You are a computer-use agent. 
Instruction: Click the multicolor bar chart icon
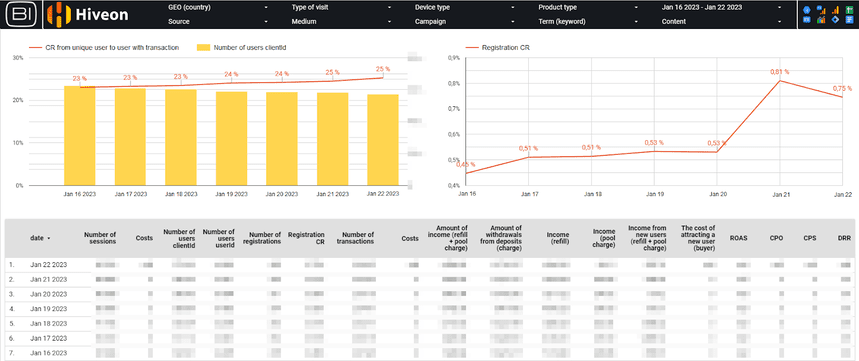[x=821, y=20]
